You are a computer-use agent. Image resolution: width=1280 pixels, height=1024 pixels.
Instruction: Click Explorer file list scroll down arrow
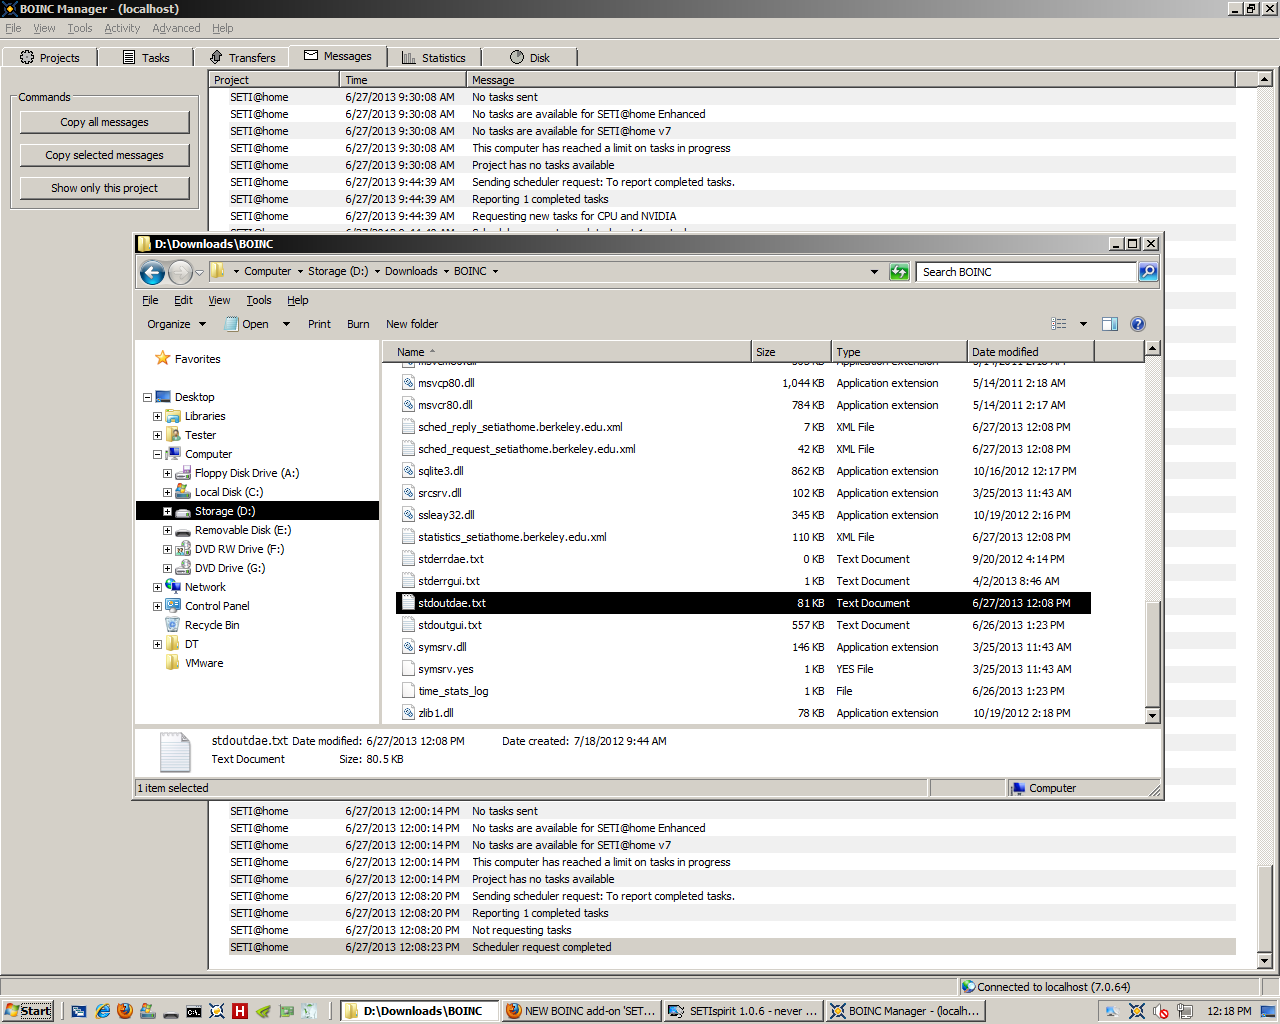coord(1152,715)
